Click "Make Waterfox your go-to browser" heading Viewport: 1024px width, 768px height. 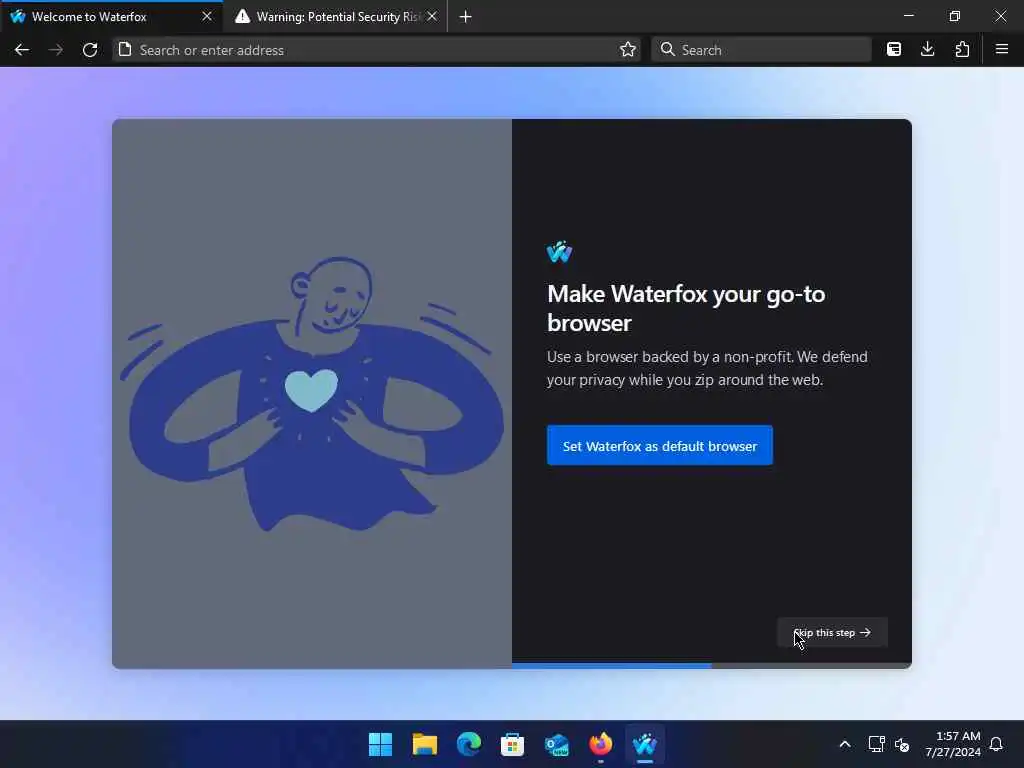[686, 308]
